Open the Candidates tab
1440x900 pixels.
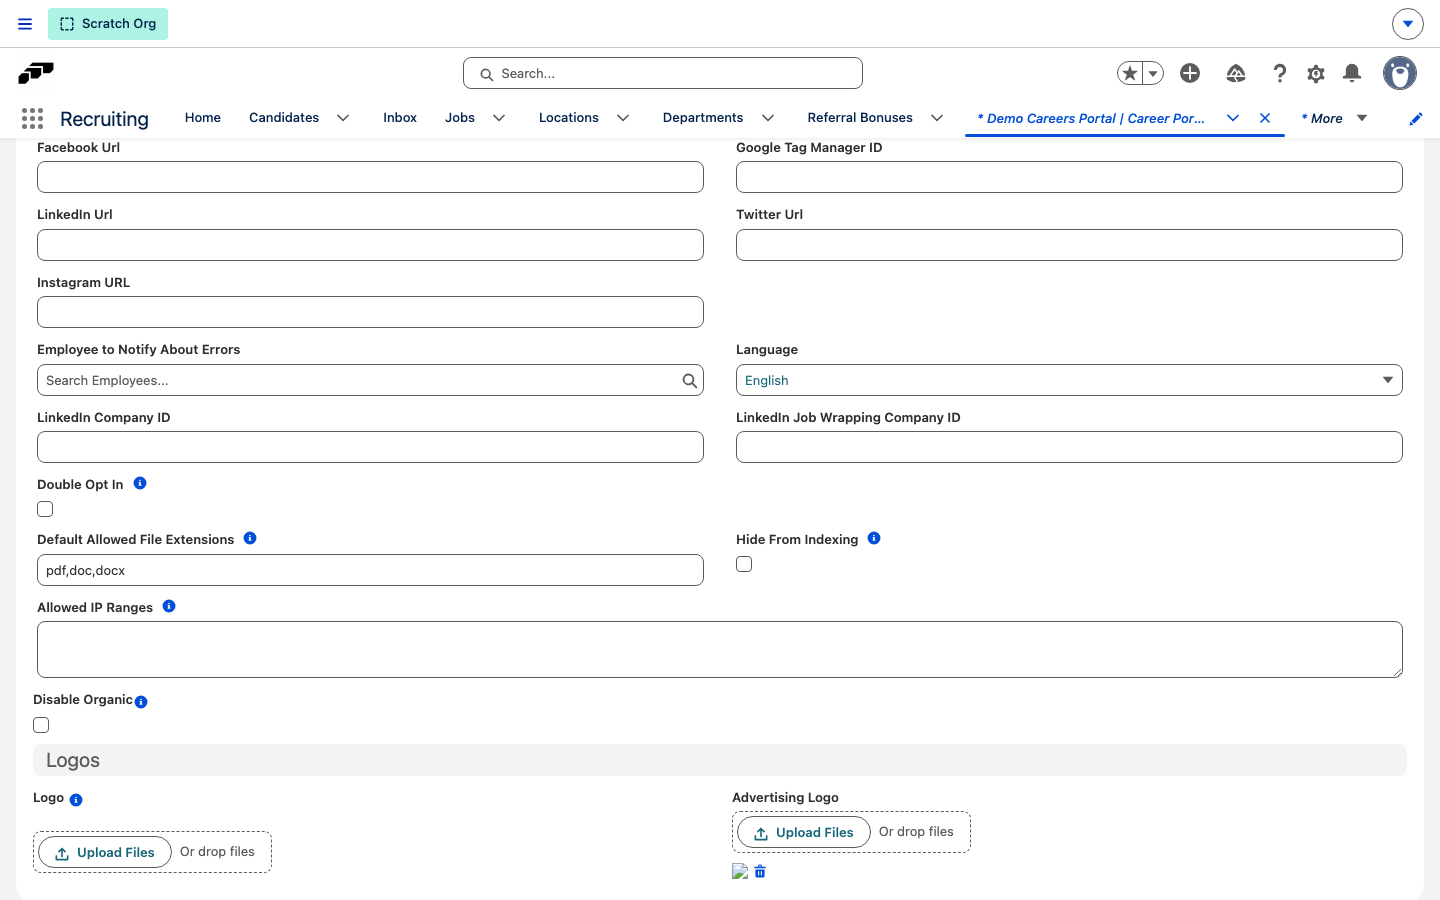(x=284, y=117)
